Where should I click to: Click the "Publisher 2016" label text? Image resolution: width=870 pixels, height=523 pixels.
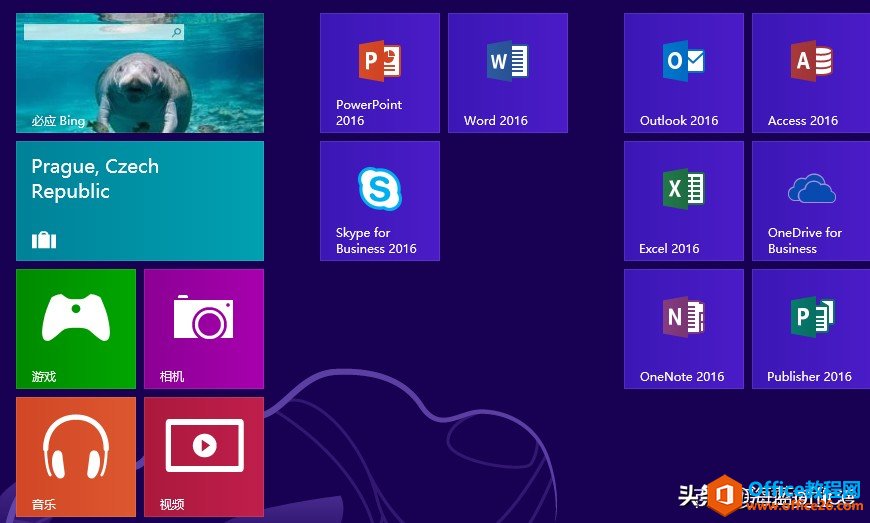coord(809,377)
